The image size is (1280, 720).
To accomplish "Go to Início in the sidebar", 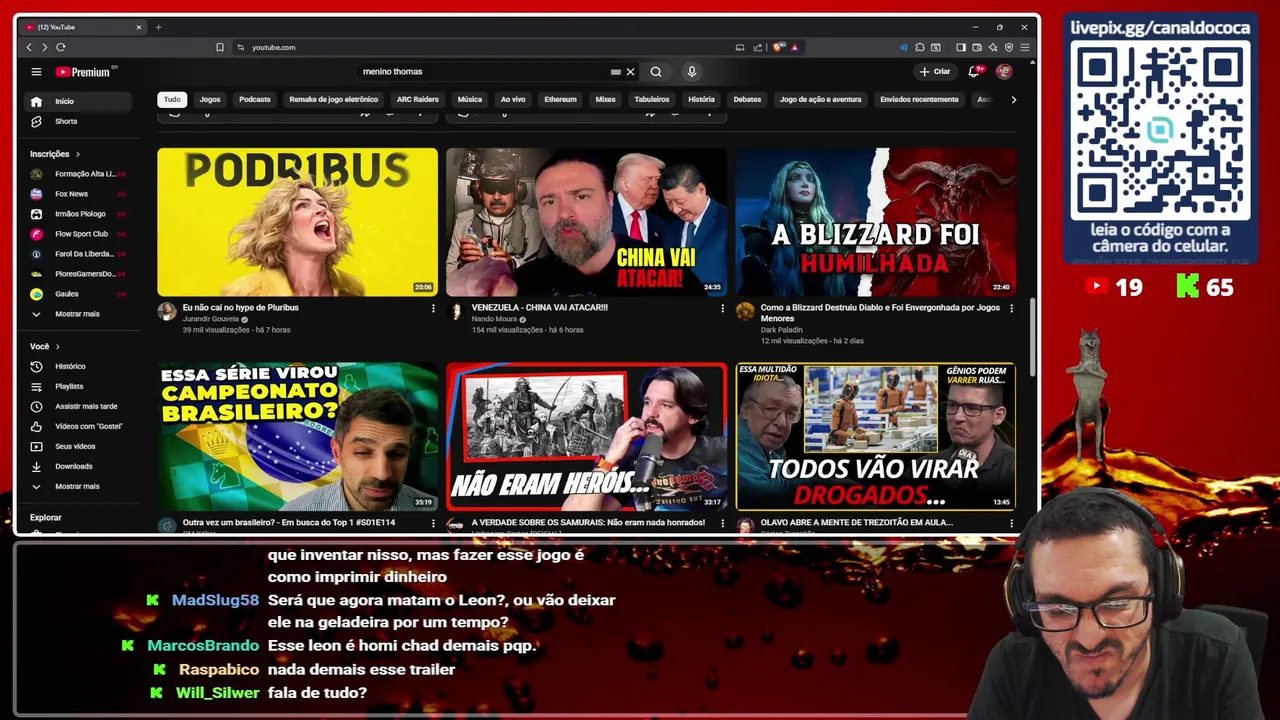I will (x=78, y=101).
